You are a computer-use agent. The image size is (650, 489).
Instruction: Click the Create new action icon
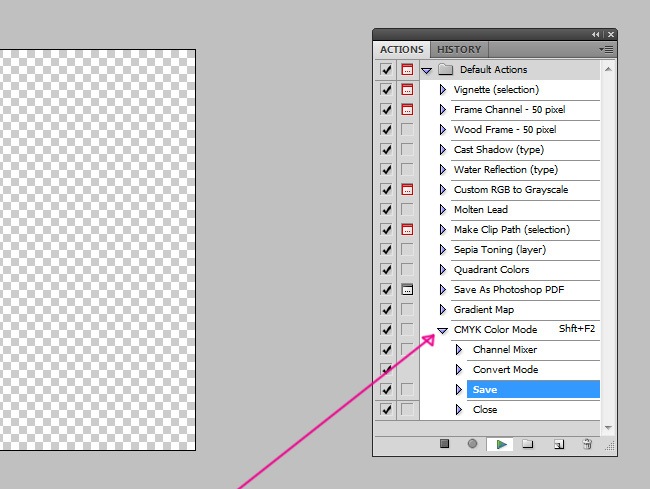(x=559, y=444)
